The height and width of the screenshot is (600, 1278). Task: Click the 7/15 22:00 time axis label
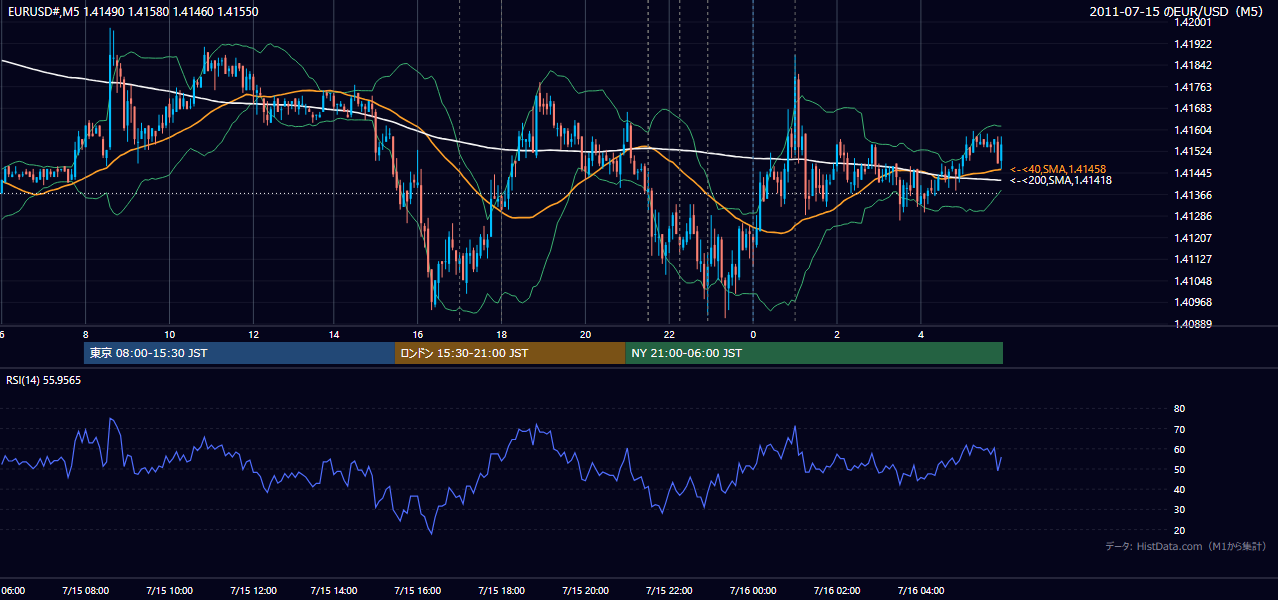tap(669, 590)
